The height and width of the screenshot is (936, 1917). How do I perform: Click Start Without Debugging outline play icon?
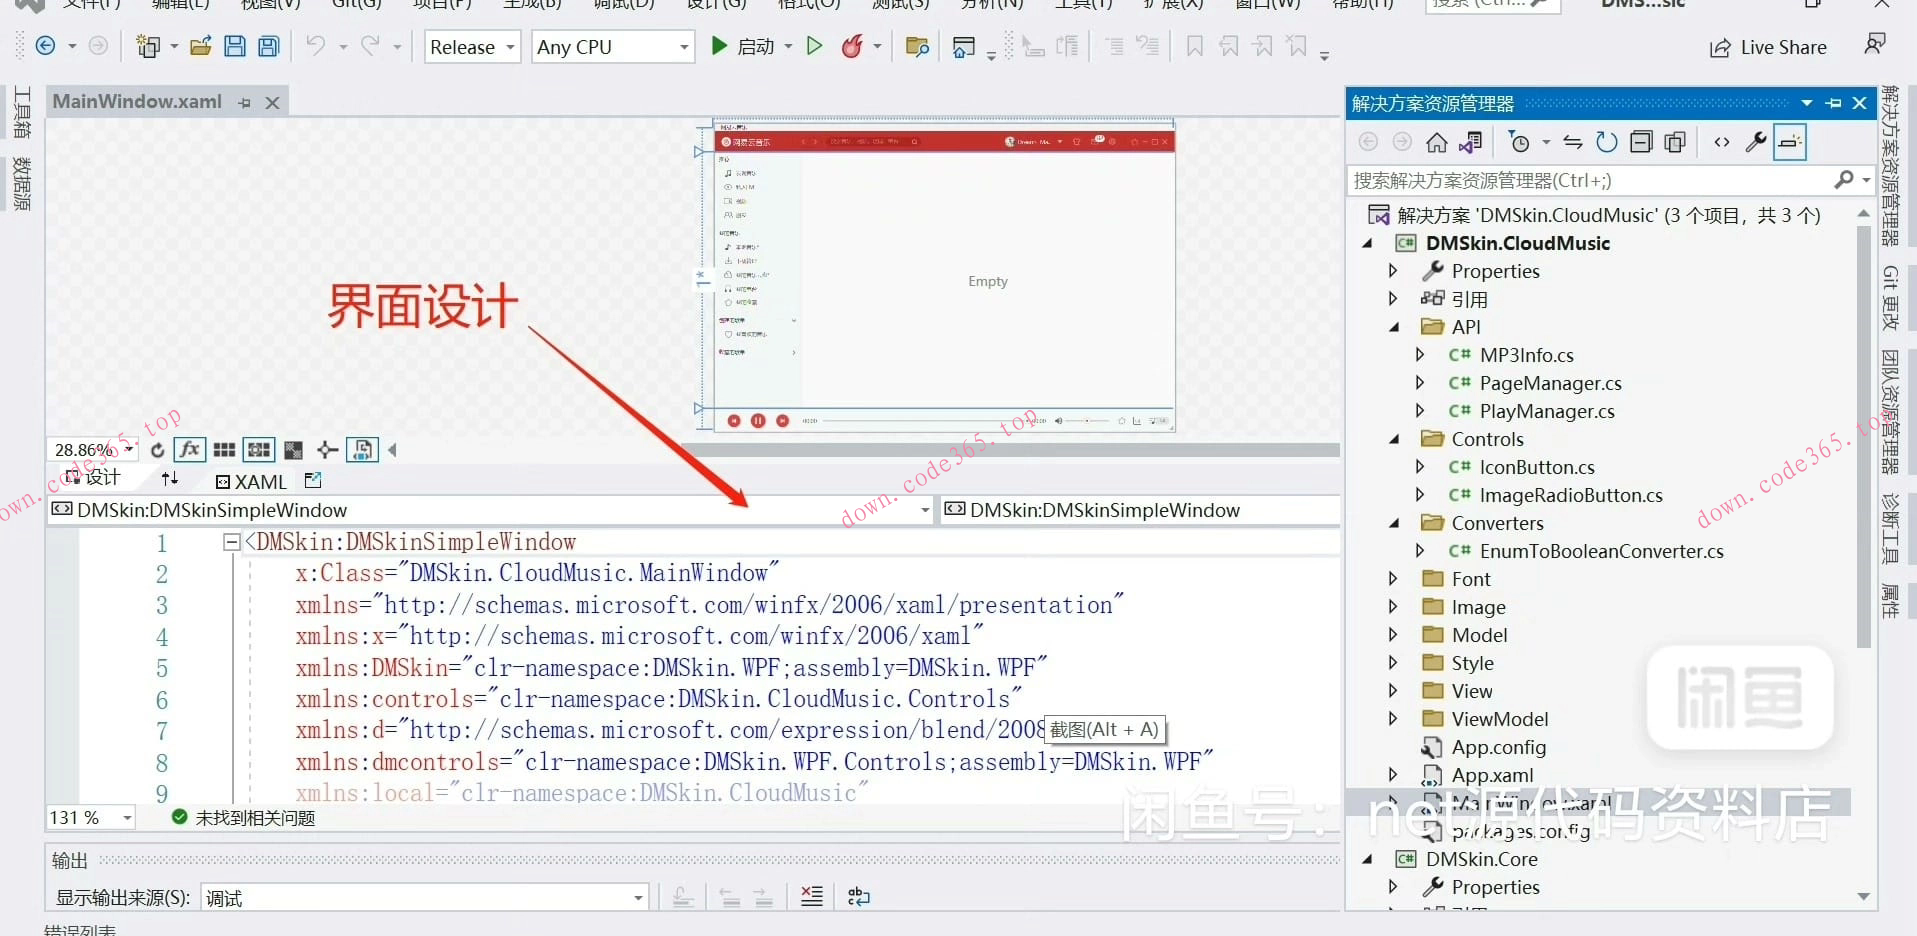(814, 46)
